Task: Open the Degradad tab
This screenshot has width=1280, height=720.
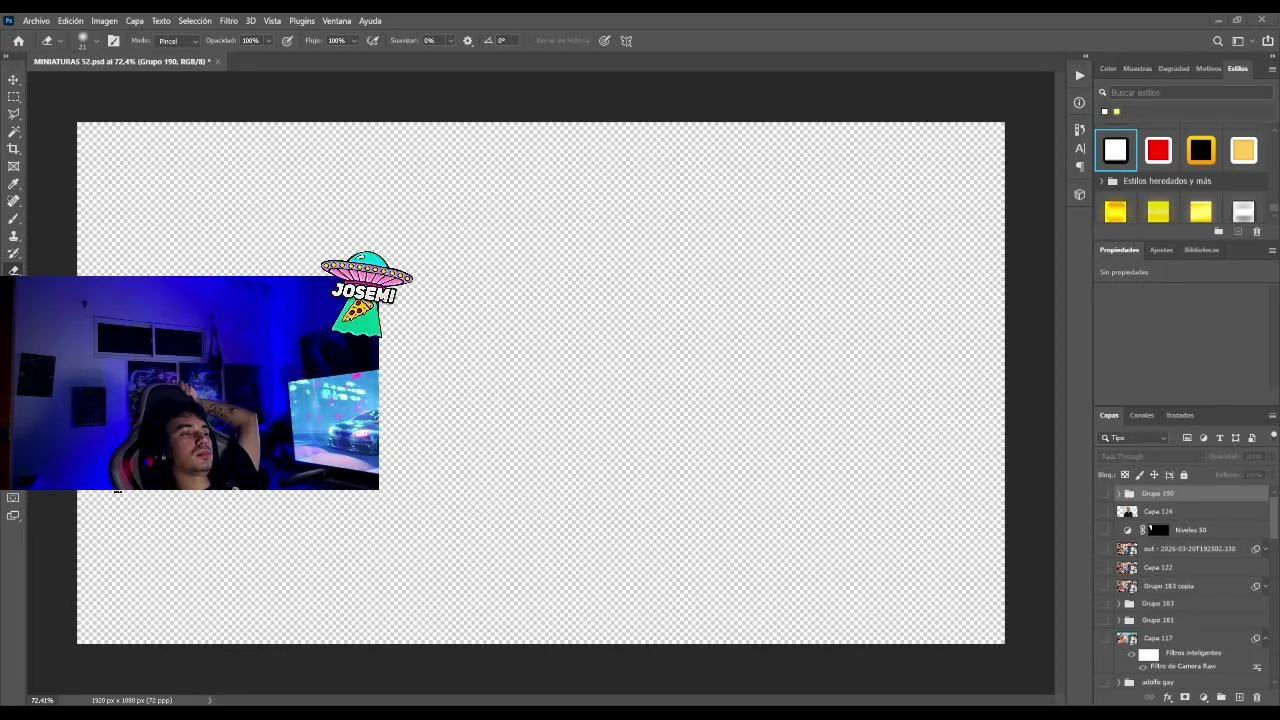Action: coord(1174,69)
